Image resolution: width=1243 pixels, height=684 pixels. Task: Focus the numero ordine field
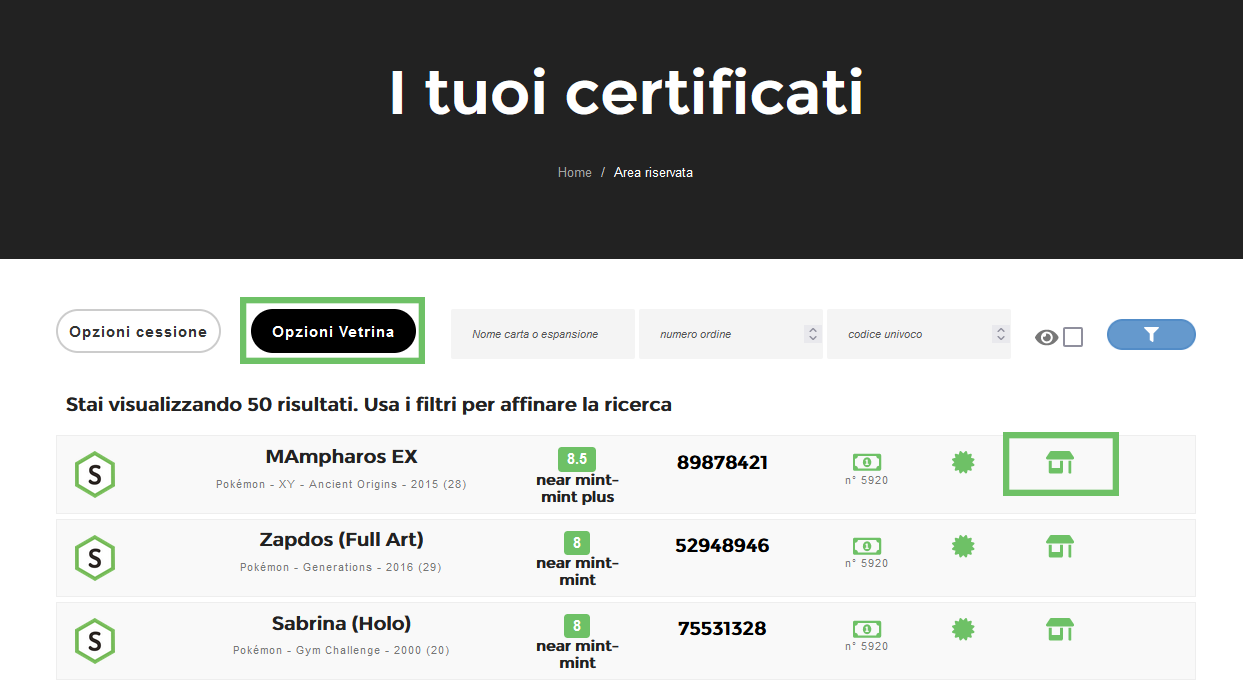(x=731, y=334)
